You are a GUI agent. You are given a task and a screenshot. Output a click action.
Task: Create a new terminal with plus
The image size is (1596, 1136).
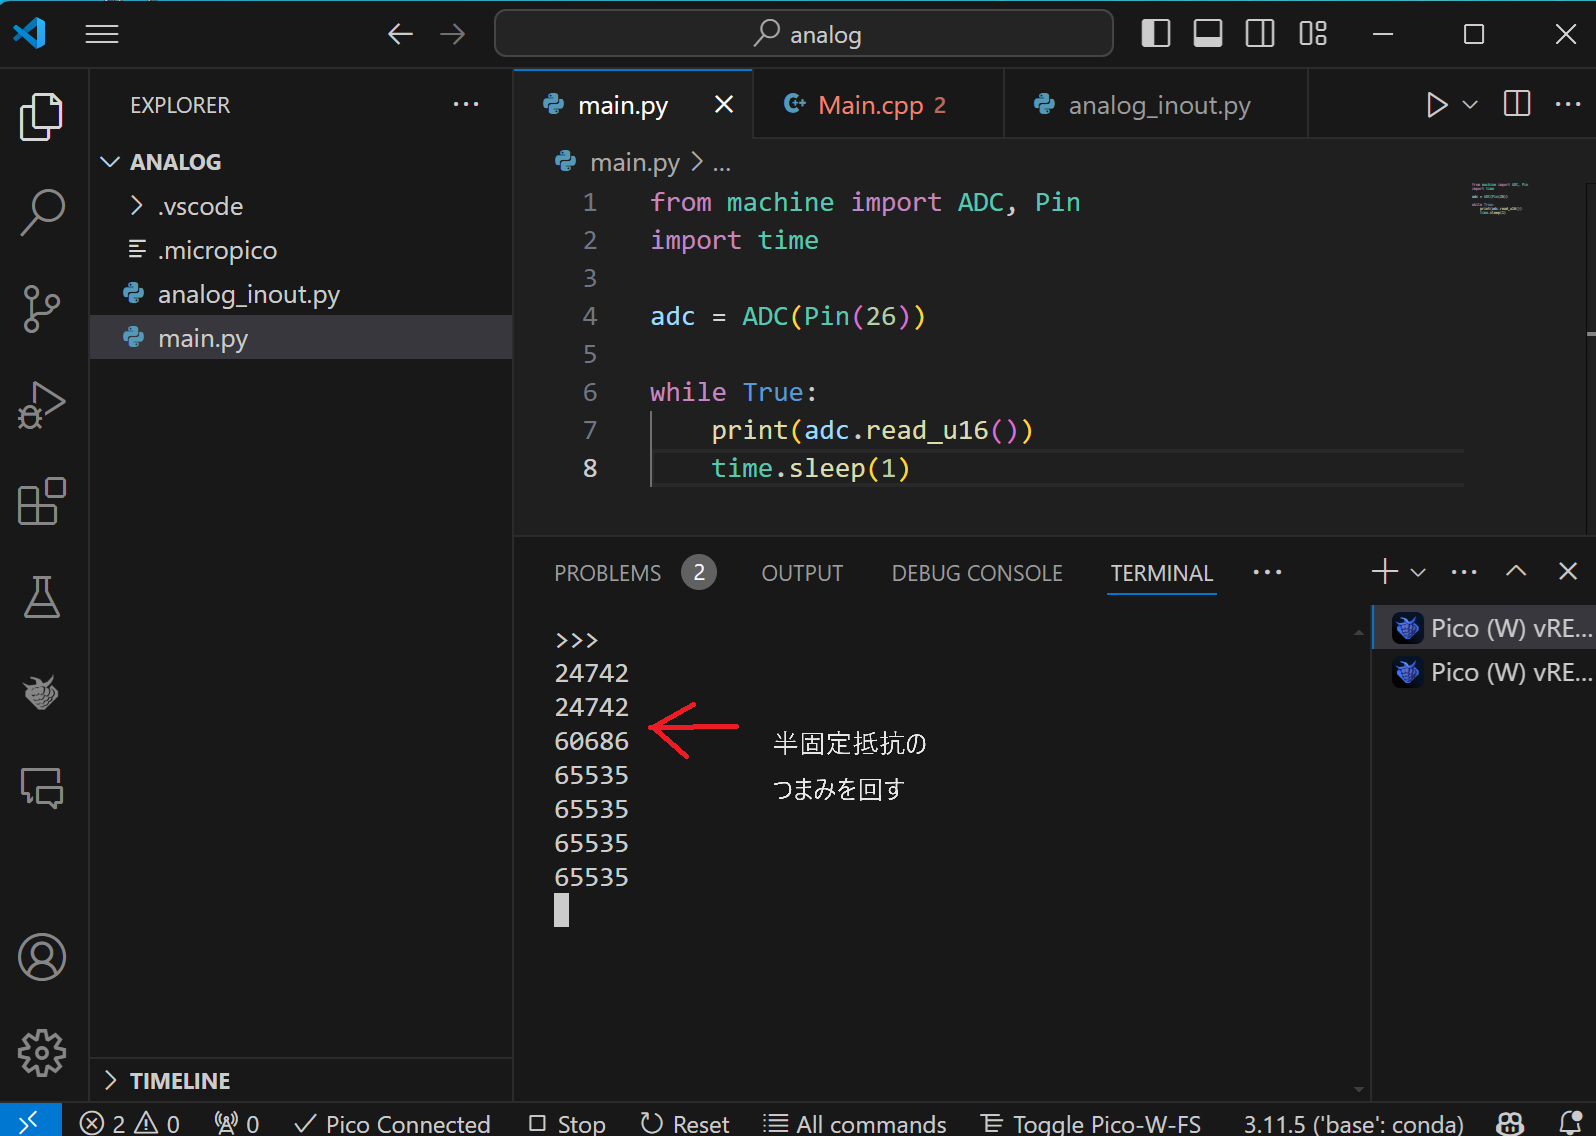(1385, 571)
